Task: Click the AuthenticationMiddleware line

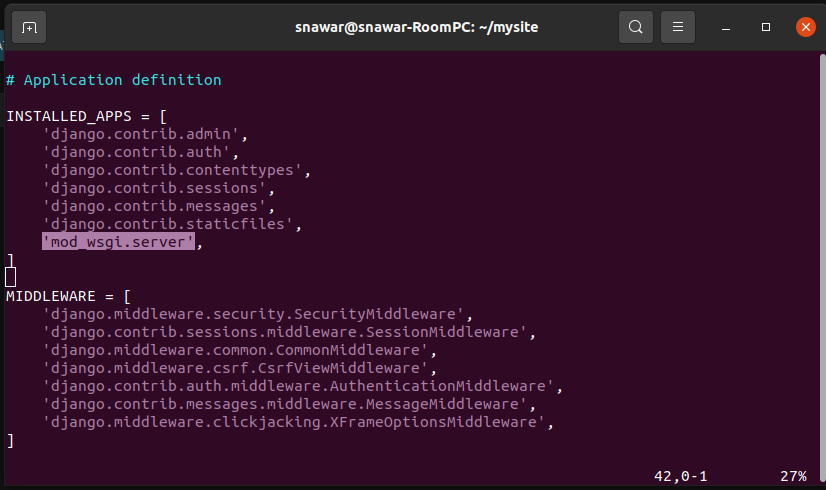Action: click(x=302, y=387)
